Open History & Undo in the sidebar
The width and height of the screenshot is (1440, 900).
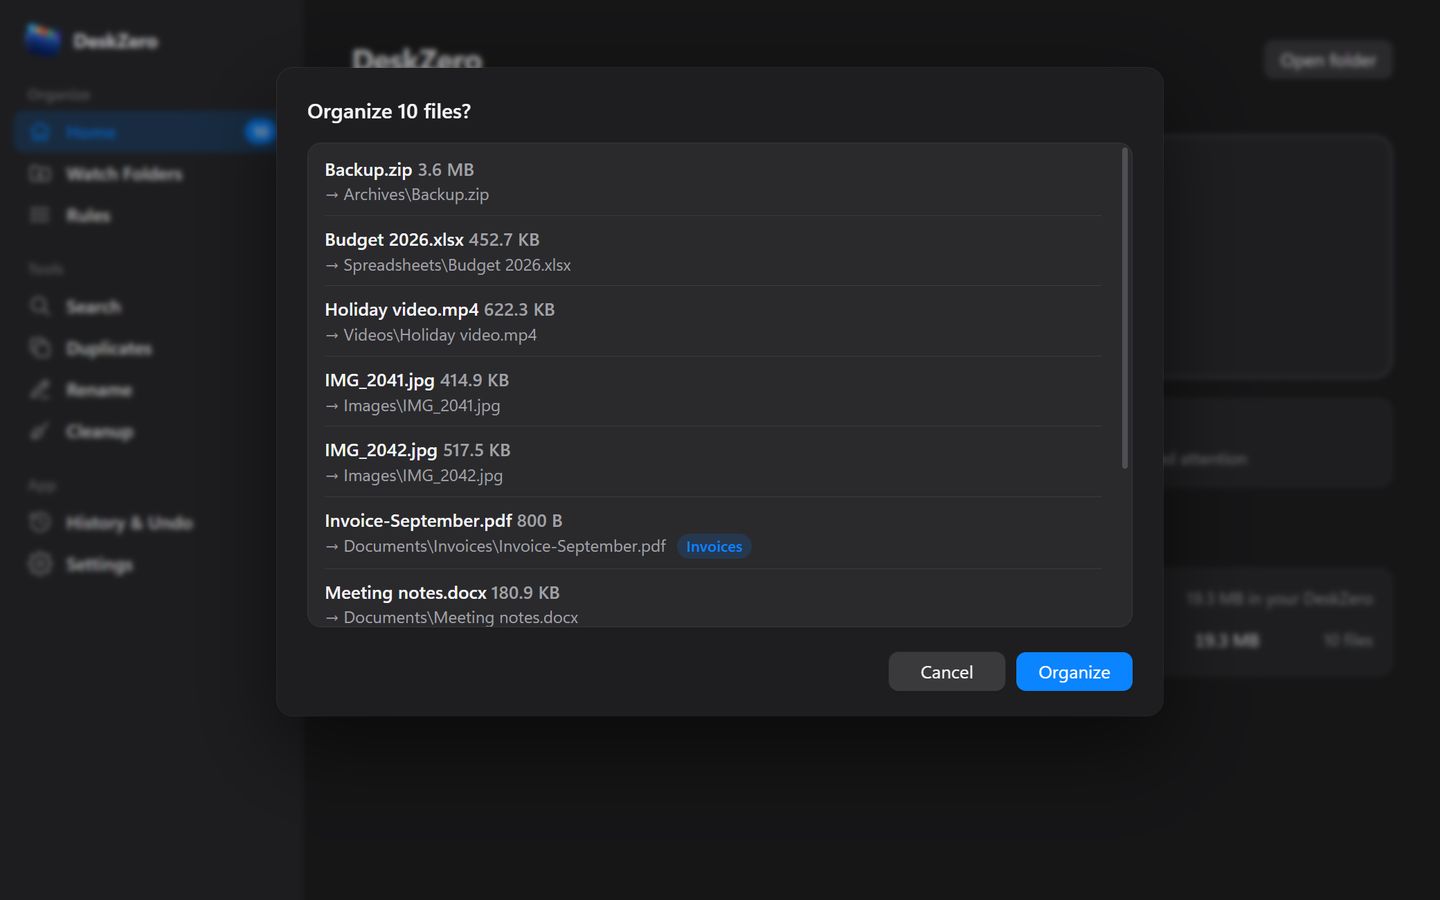coord(146,522)
